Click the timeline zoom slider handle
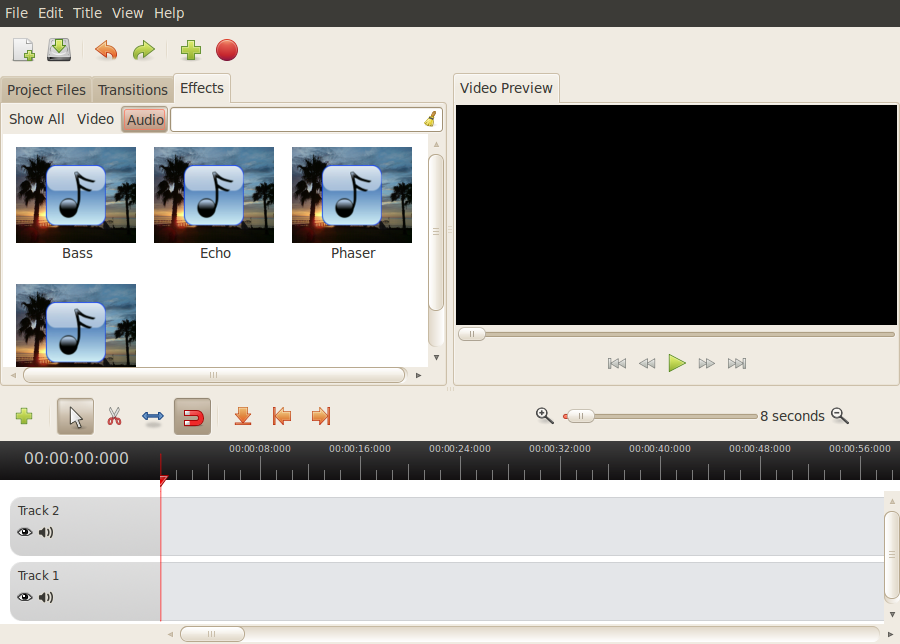The height and width of the screenshot is (644, 900). click(580, 416)
